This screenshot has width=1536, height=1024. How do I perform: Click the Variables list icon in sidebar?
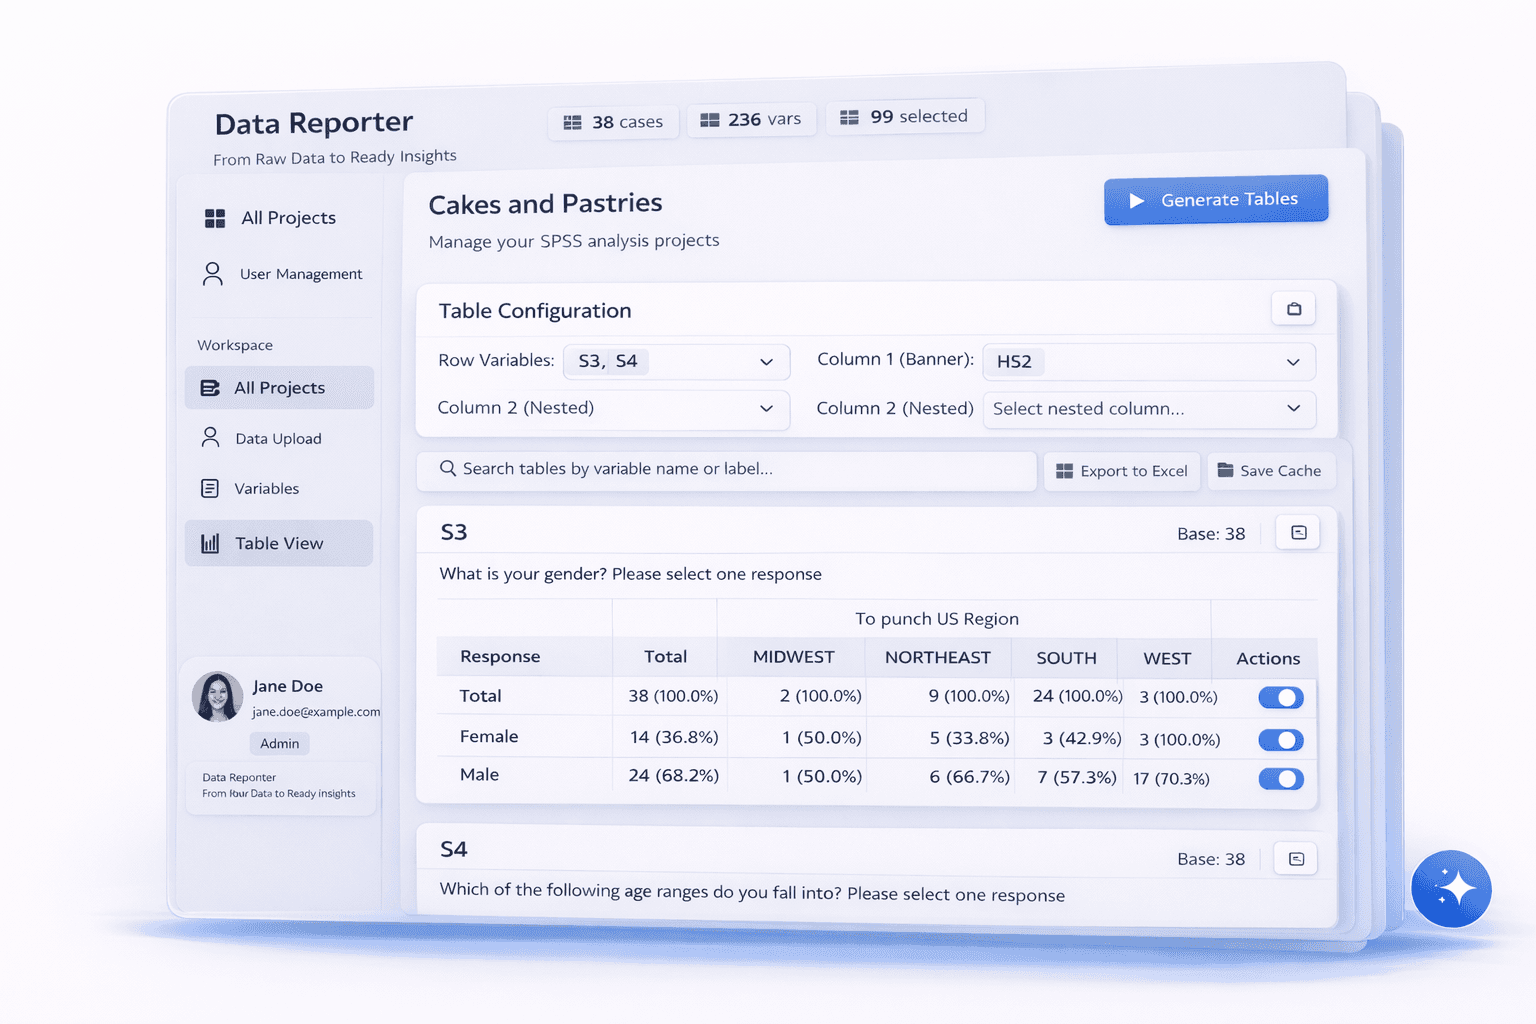210,488
